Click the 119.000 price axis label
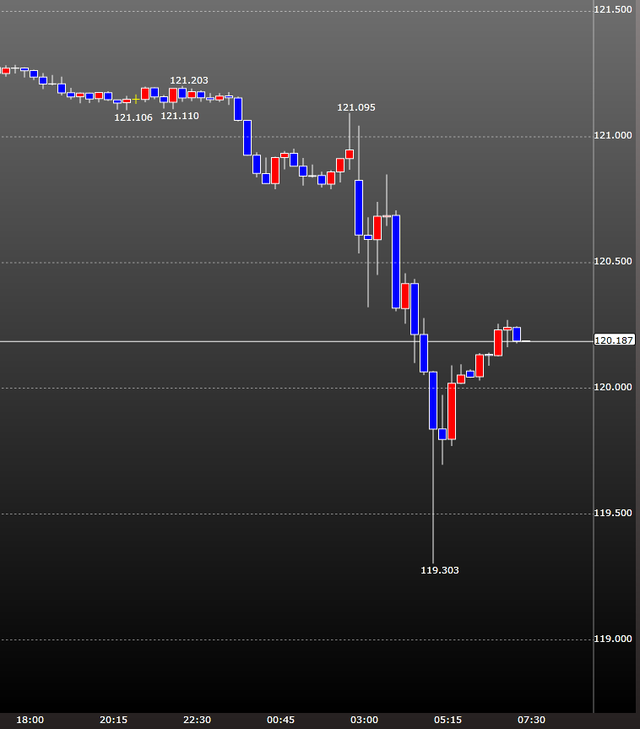 point(613,639)
